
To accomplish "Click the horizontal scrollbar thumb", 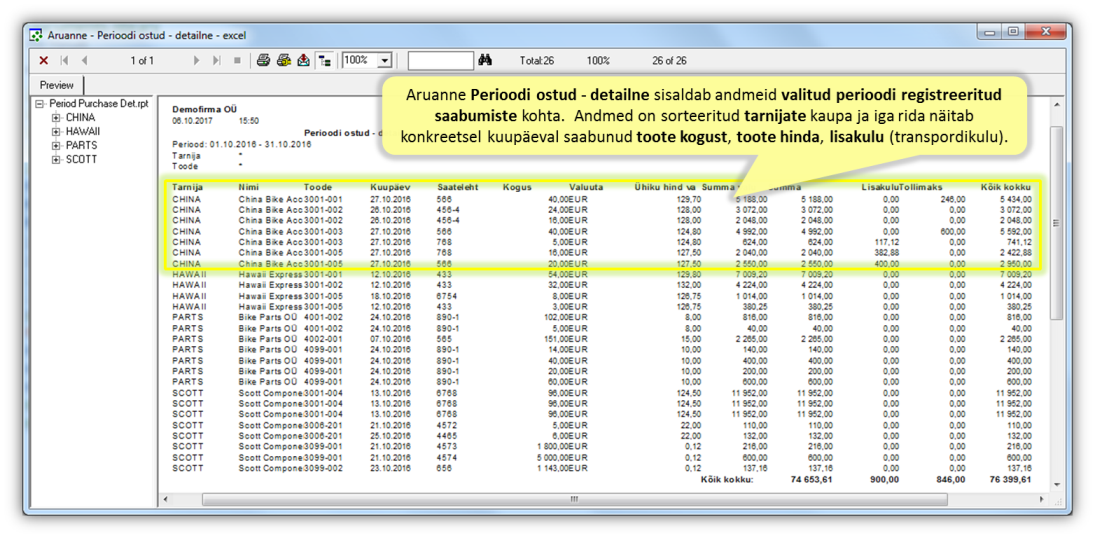I will point(574,500).
